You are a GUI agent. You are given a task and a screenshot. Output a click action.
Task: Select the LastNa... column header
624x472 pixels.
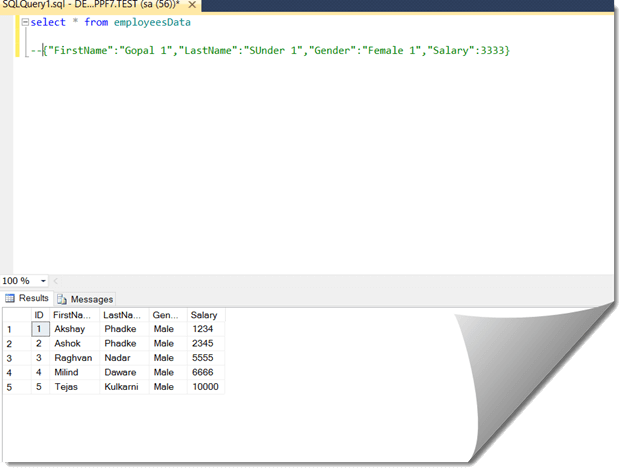coord(124,315)
